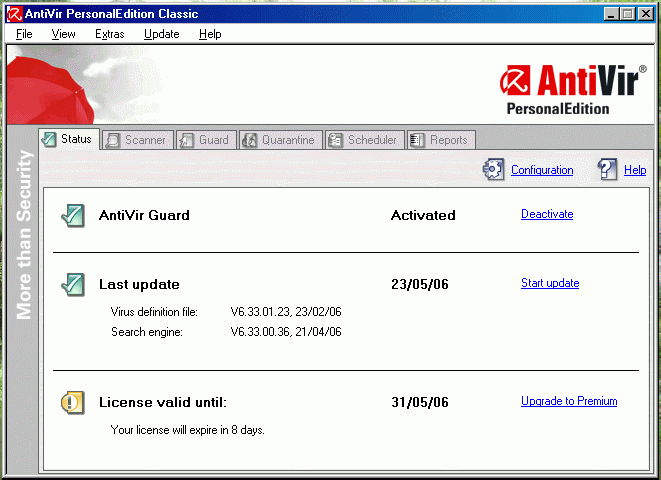
Task: Click the Scheduler tab icon
Action: (x=336, y=140)
